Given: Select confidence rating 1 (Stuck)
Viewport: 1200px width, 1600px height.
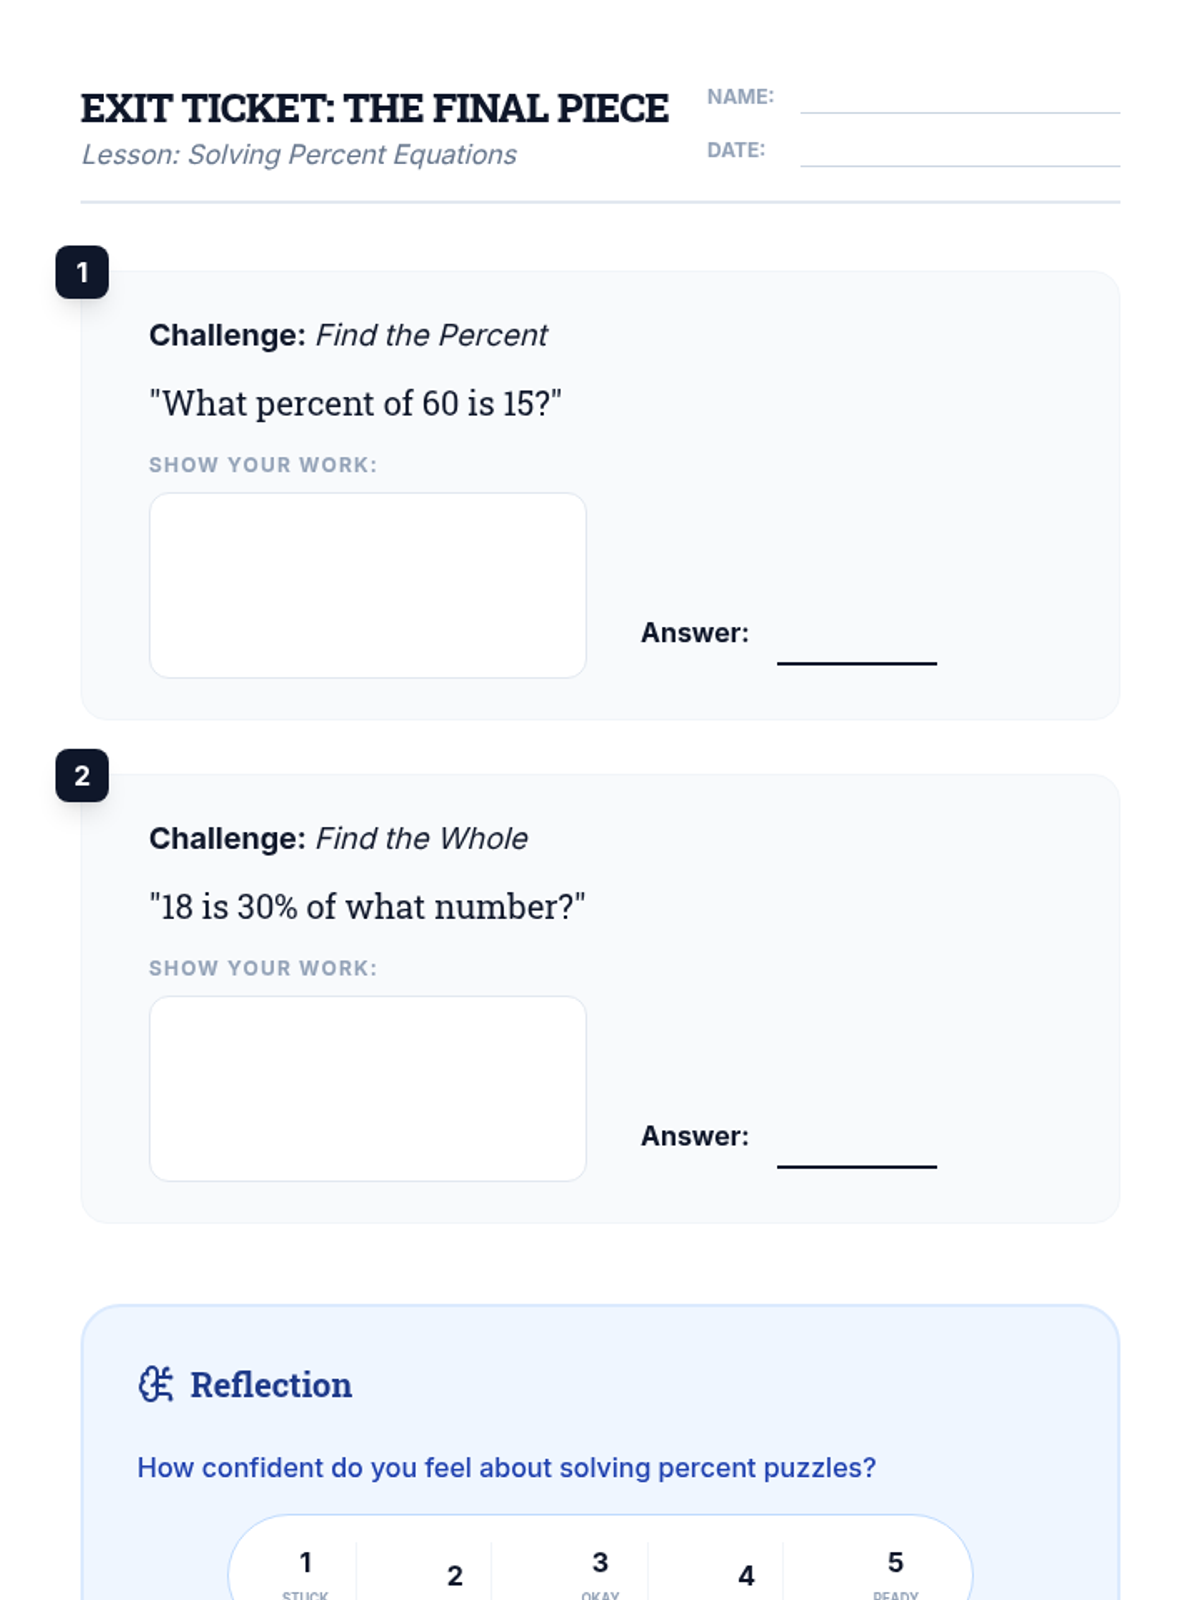Looking at the screenshot, I should pyautogui.click(x=305, y=1570).
